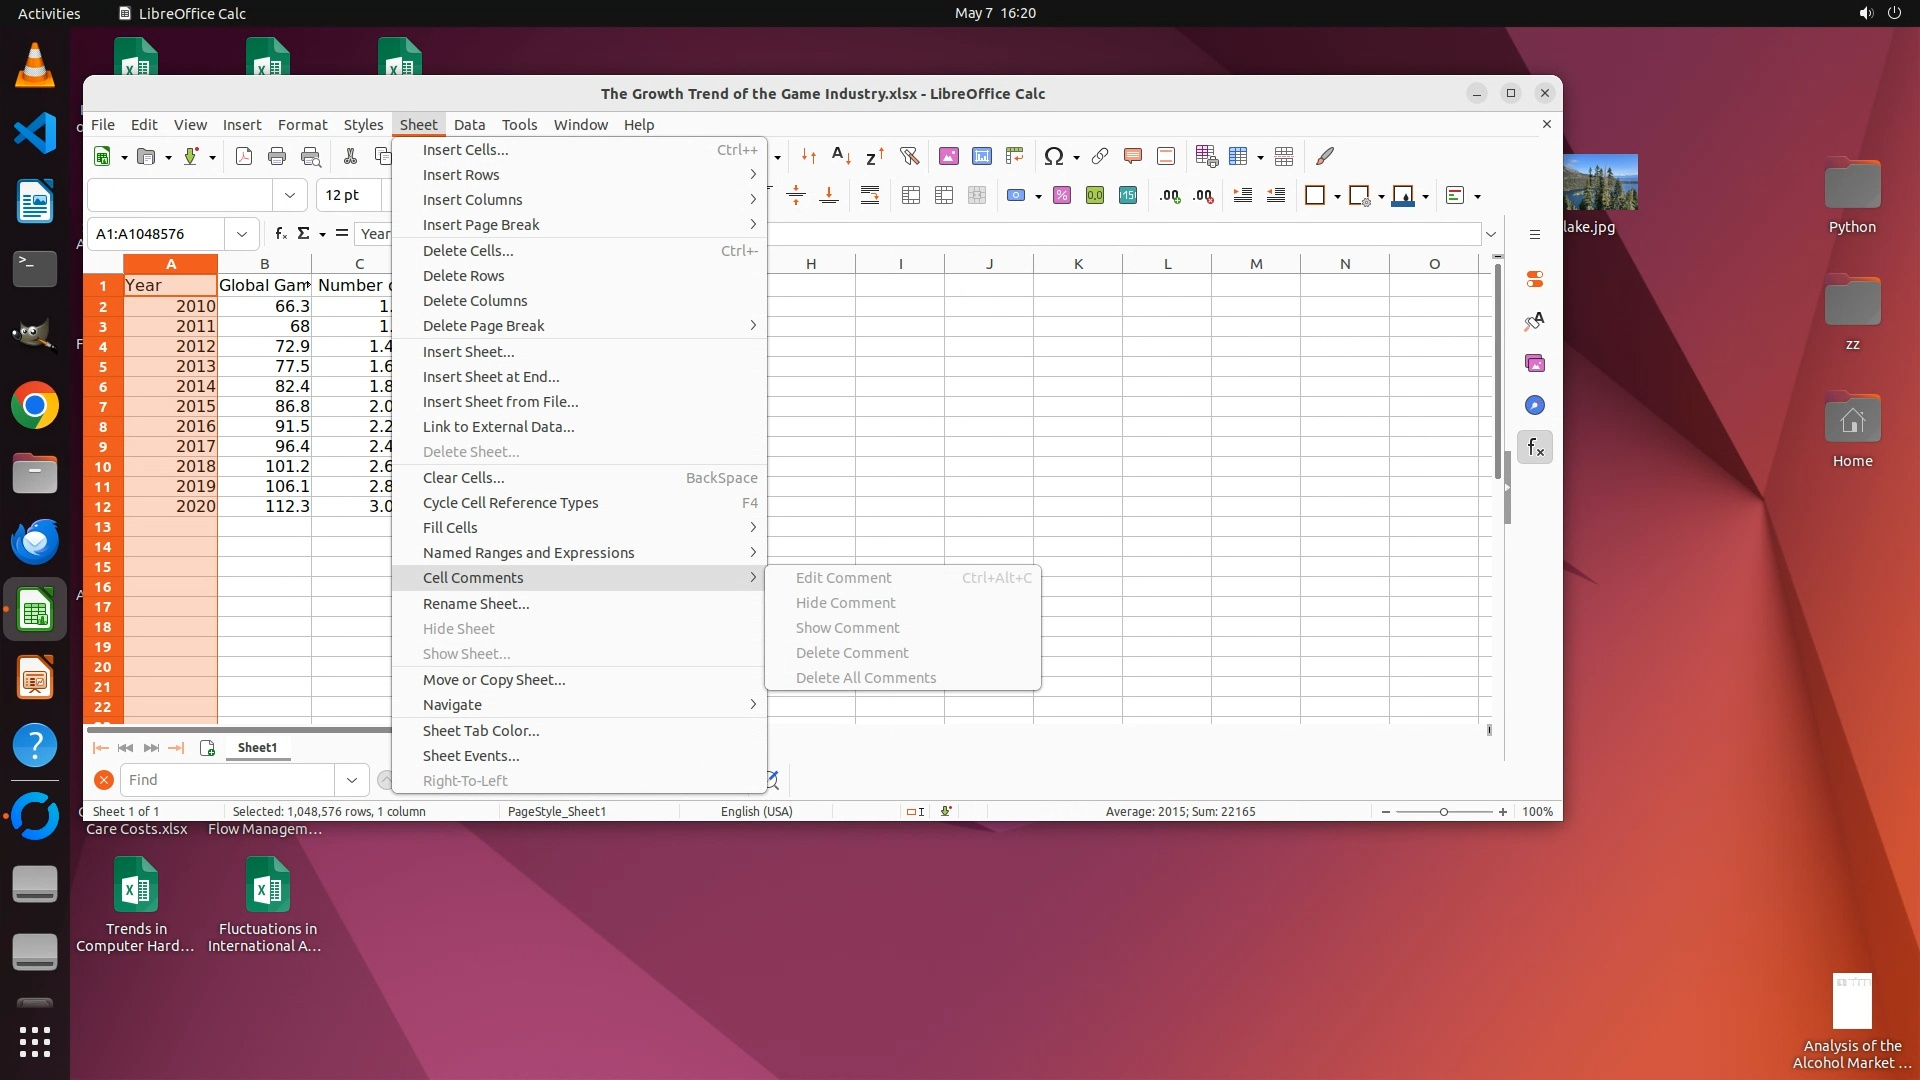Click the Insert Comment icon
This screenshot has height=1080, width=1920.
[x=1132, y=156]
